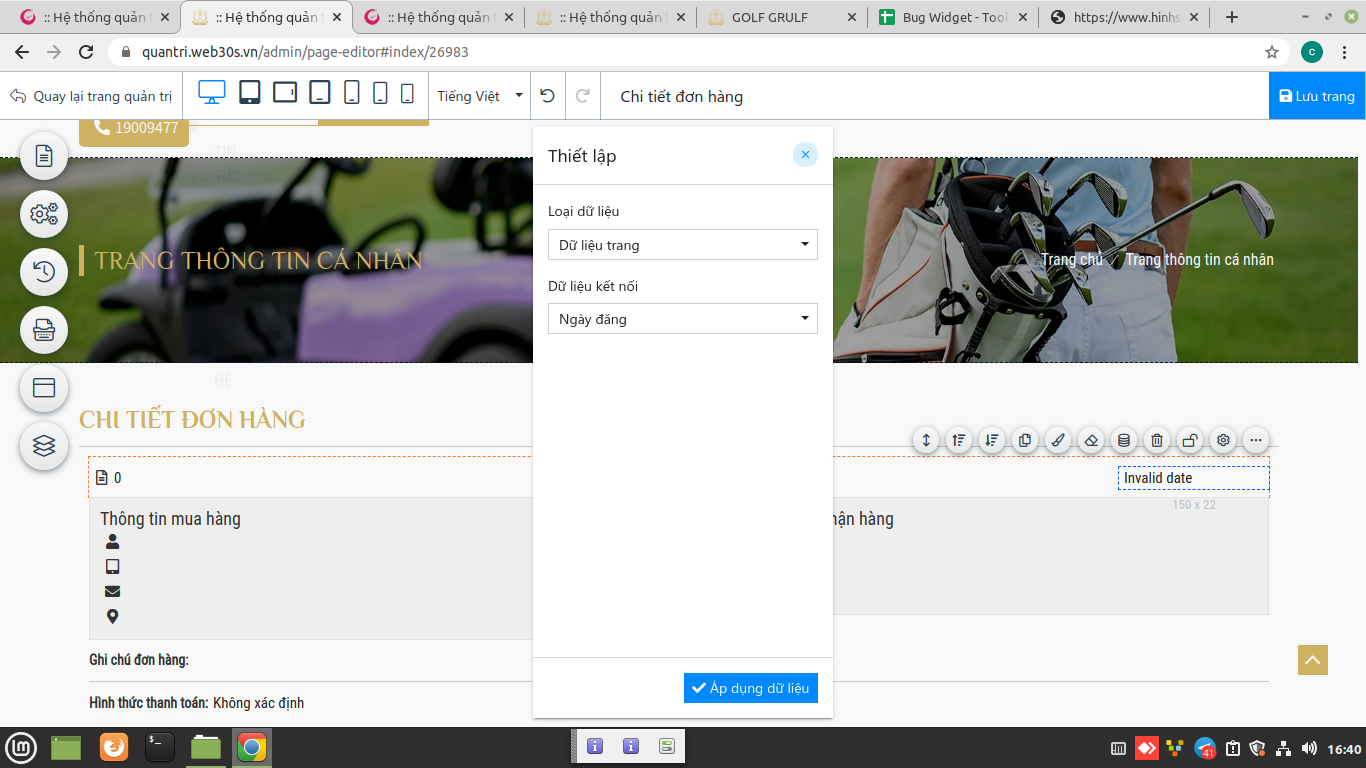Click the eraser icon in widget toolbar
Screen dimensions: 1366x768
[x=1091, y=440]
